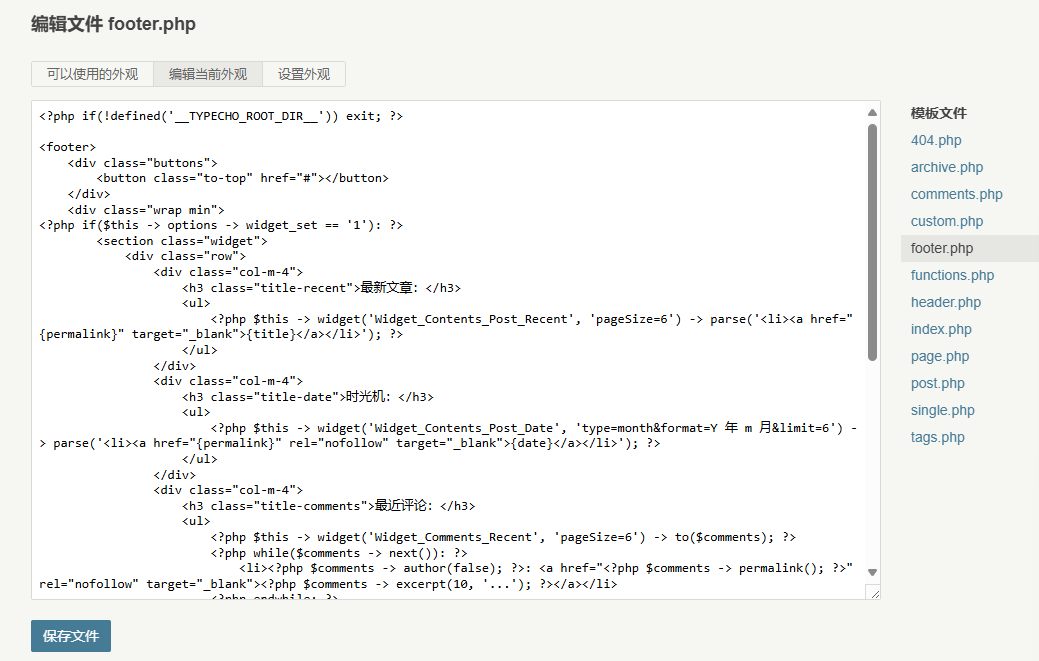1039x661 pixels.
Task: Open index.php template file
Action: coord(941,329)
